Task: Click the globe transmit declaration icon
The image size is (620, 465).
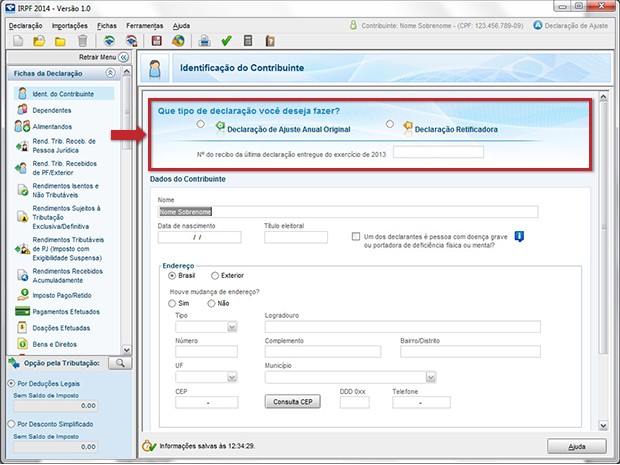Action: (178, 41)
